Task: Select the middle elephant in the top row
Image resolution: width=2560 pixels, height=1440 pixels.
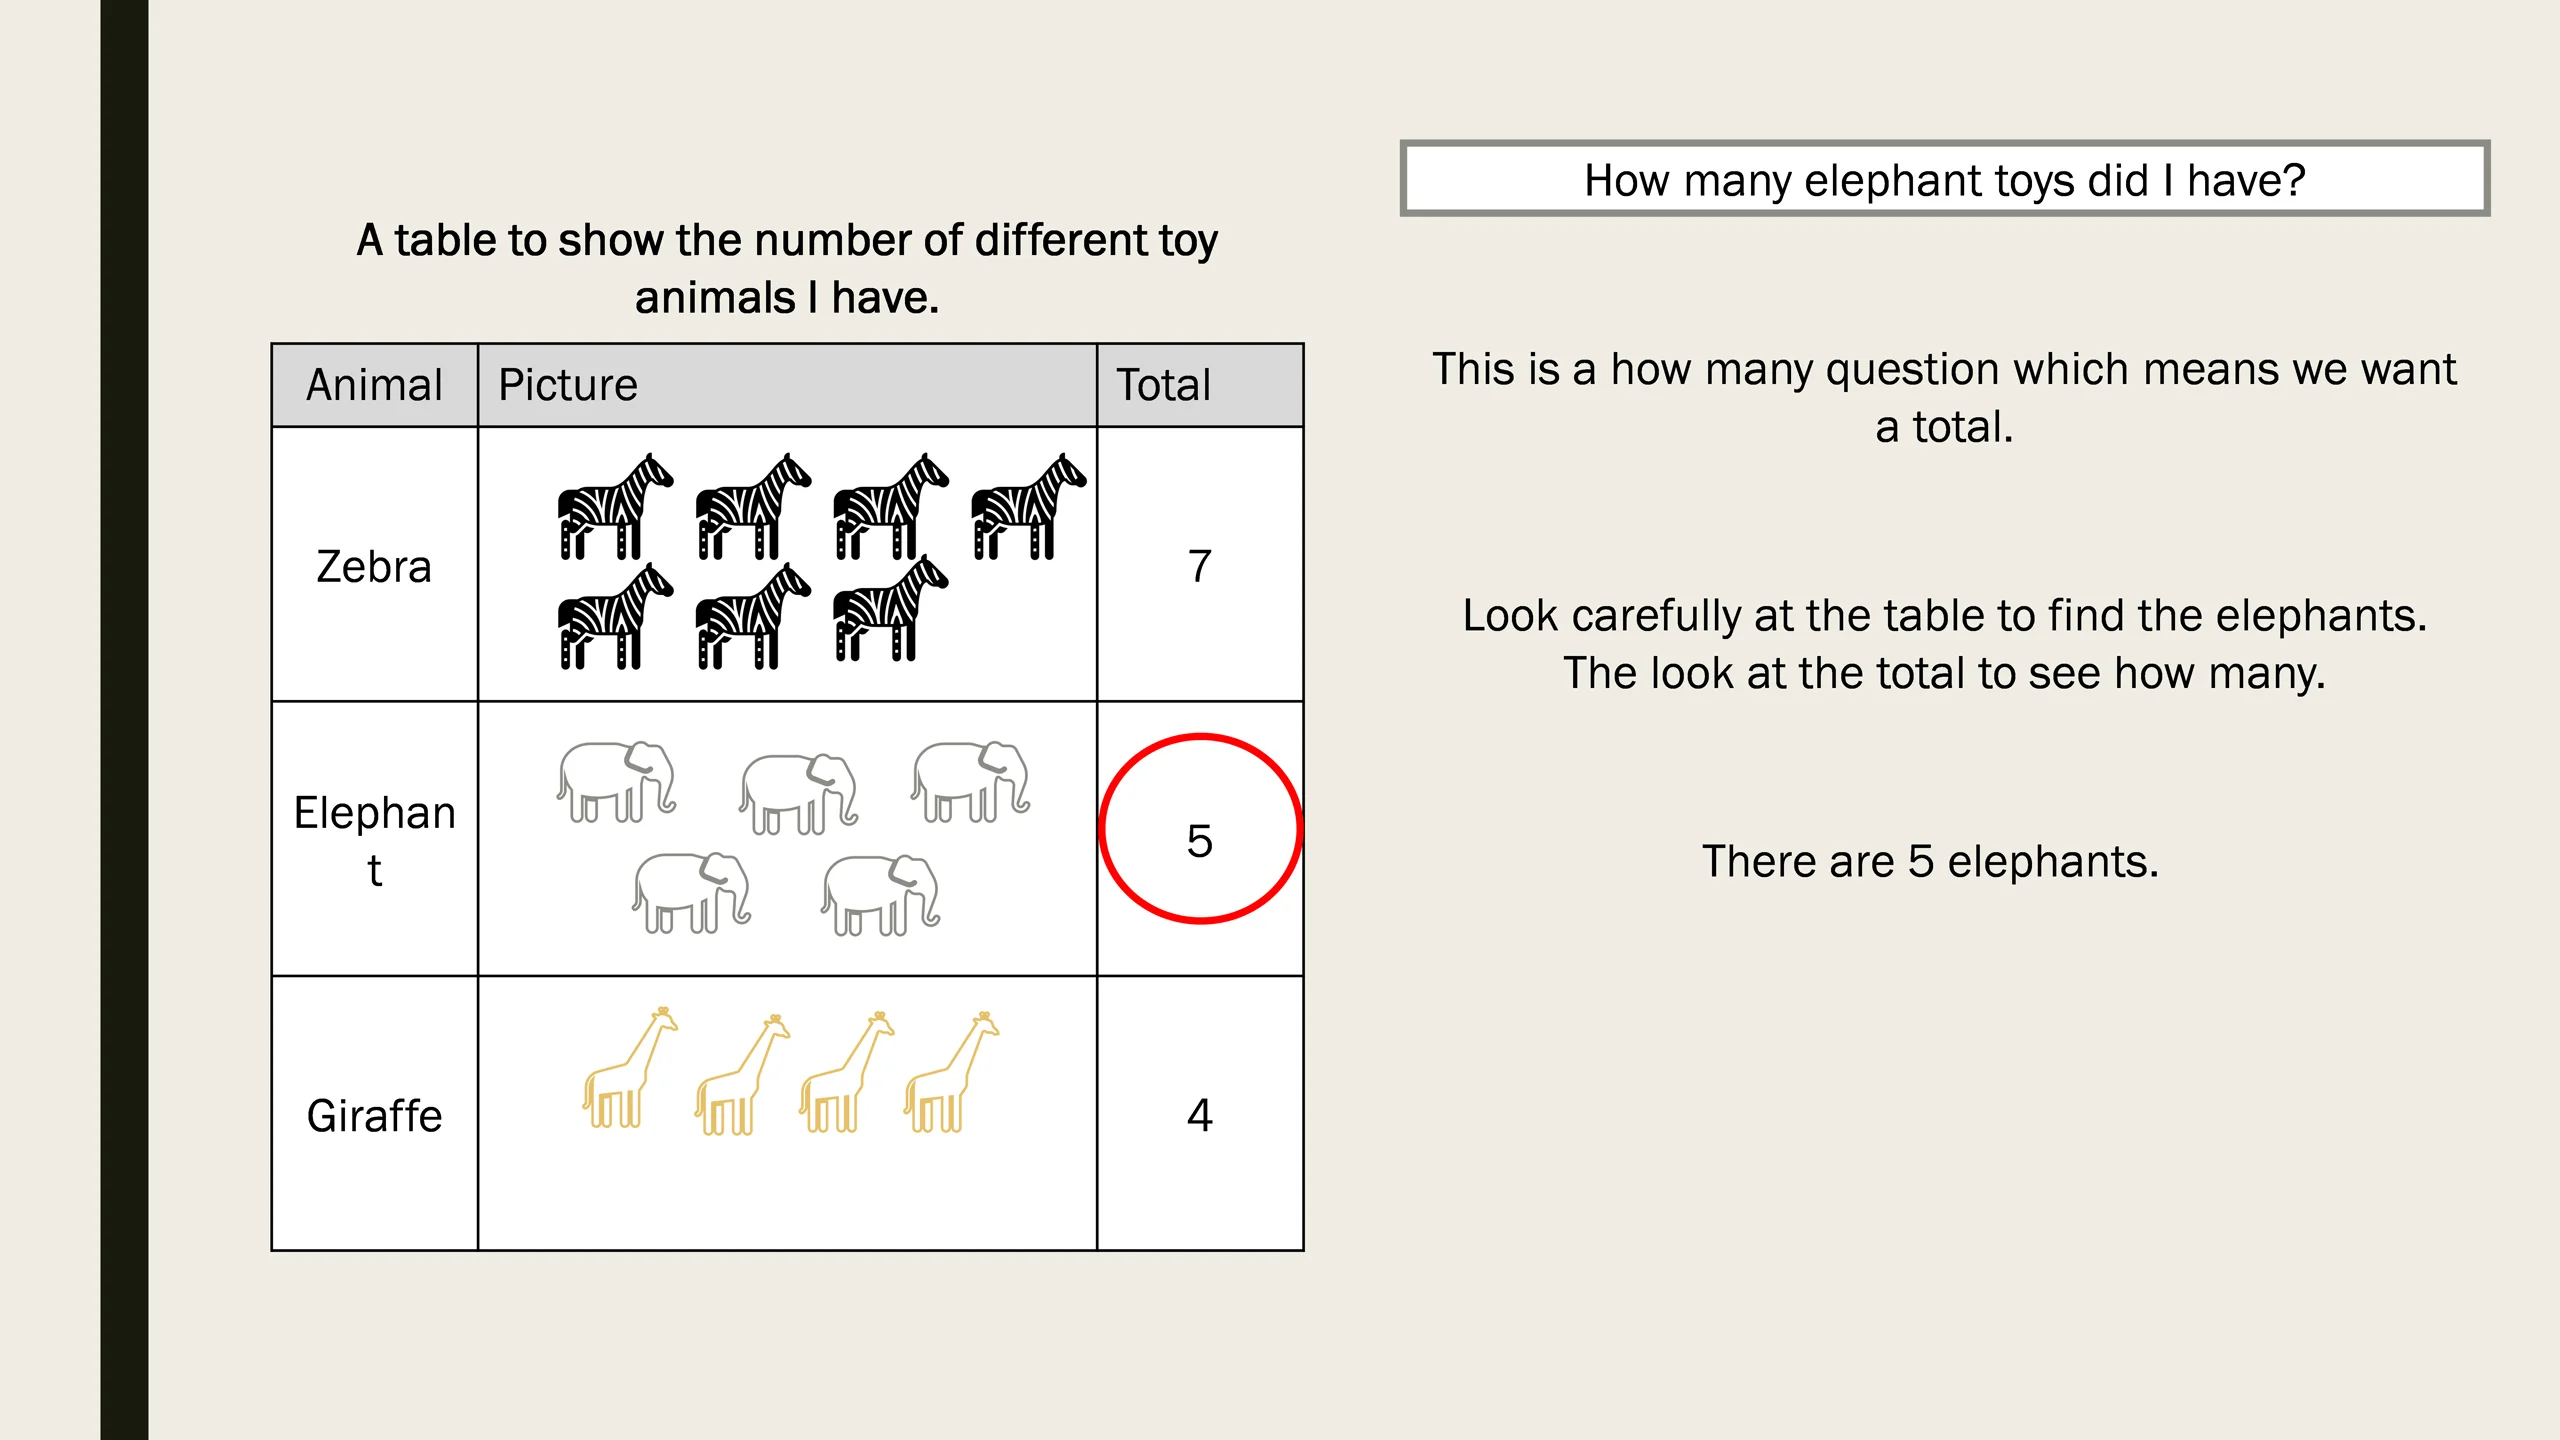Action: (799, 794)
